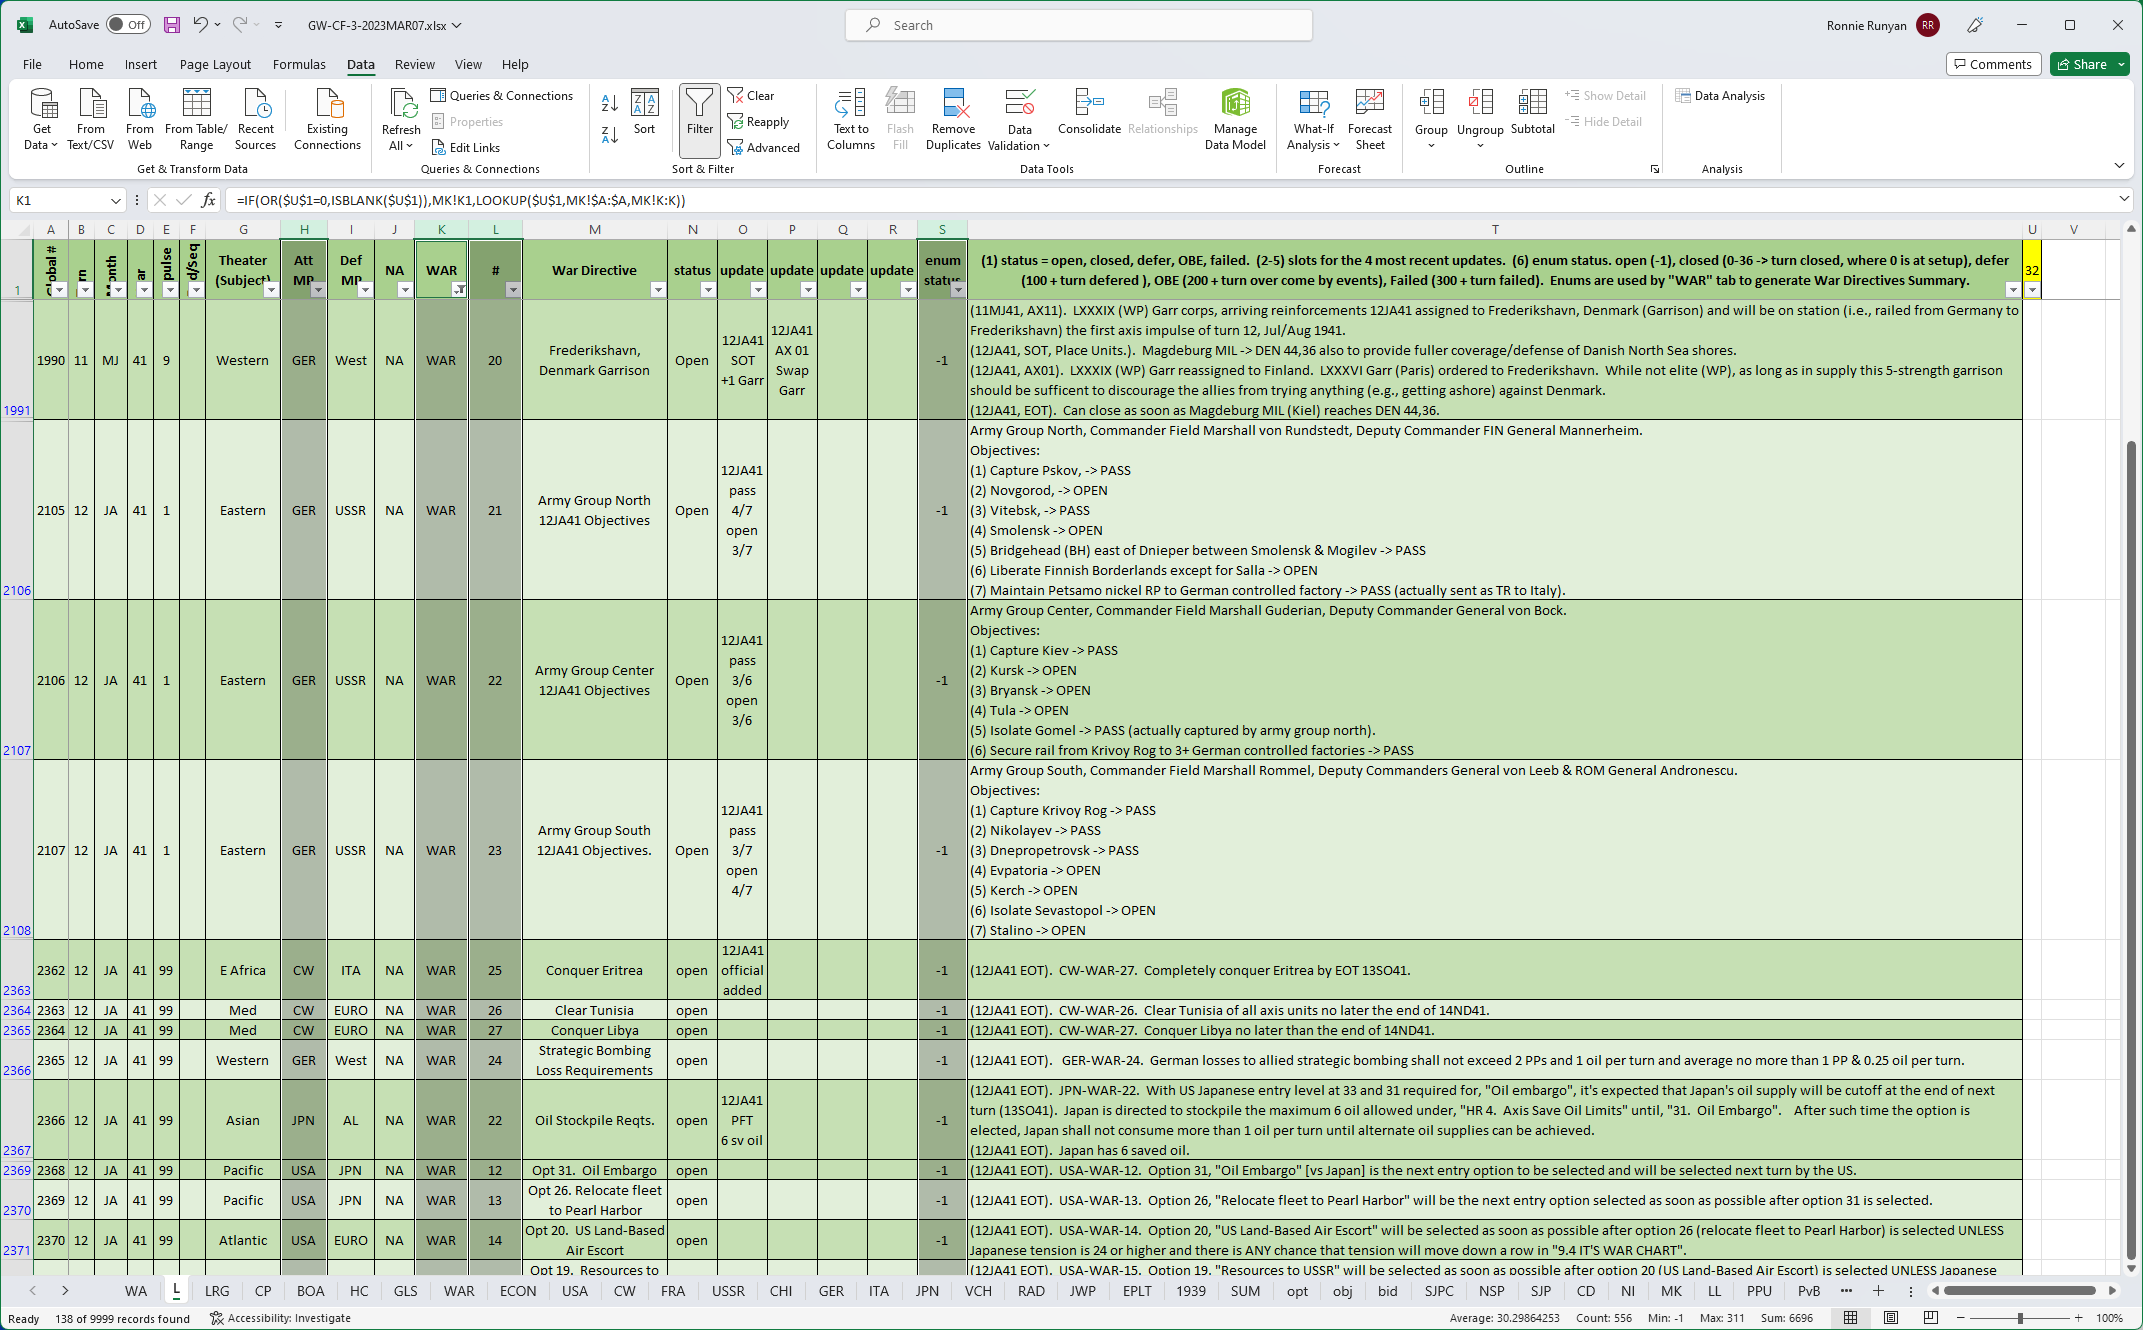Switch to Page Break Preview view
2143x1330 pixels.
click(x=1930, y=1318)
